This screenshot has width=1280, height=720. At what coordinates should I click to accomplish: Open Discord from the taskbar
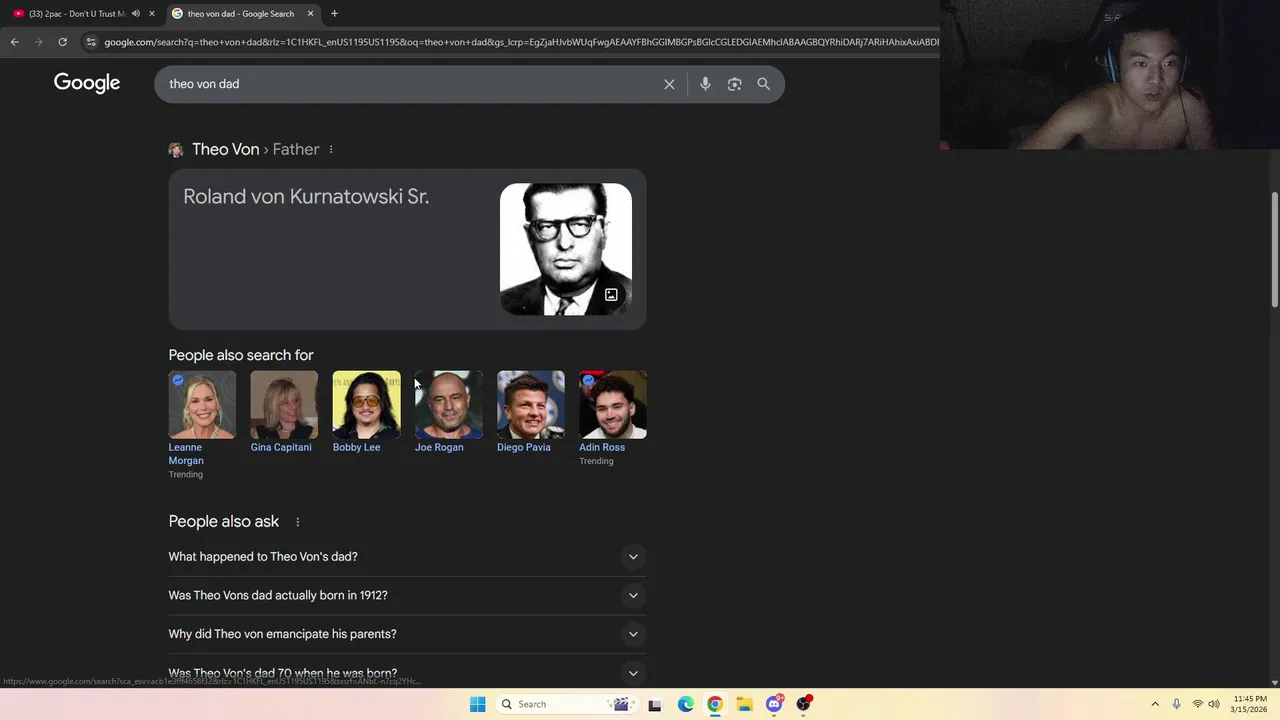click(x=774, y=704)
